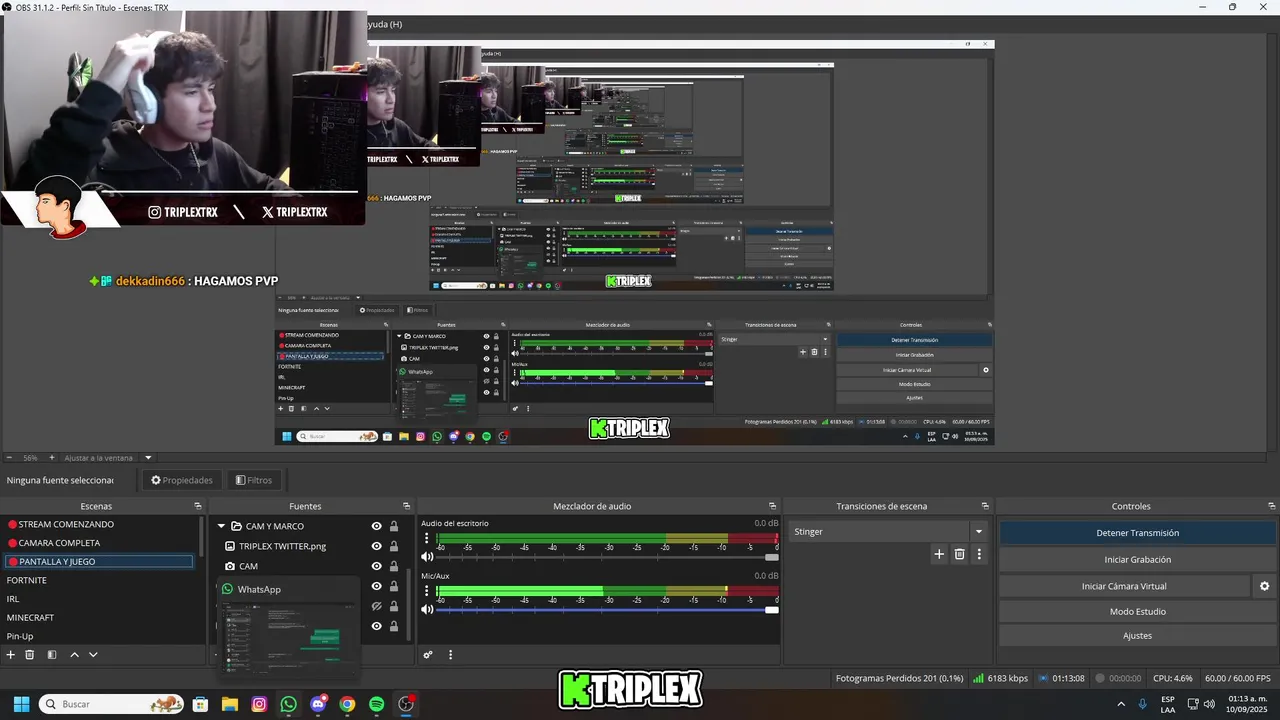Open scene filters icon in Escenas toolbar
The image size is (1280, 720).
(x=52, y=655)
